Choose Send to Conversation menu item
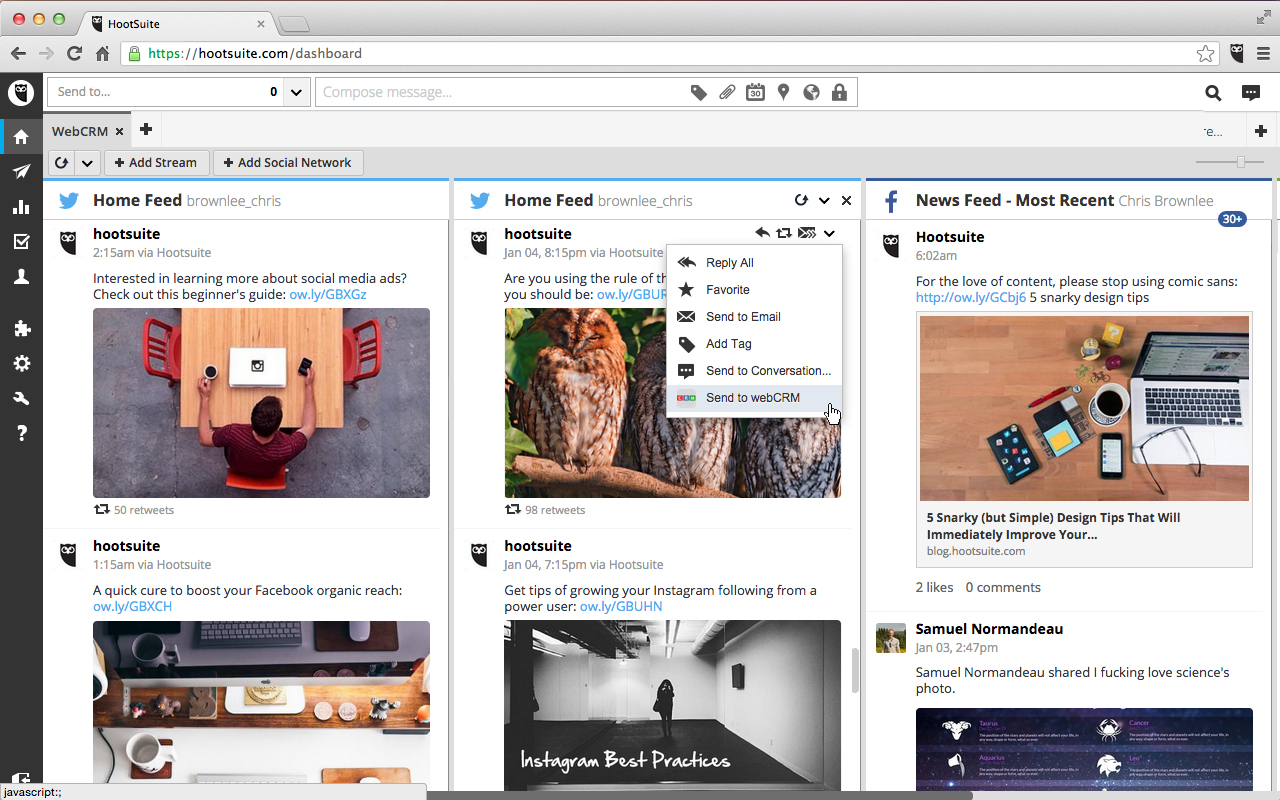Screen dimensions: 1280x800 pyautogui.click(x=754, y=370)
